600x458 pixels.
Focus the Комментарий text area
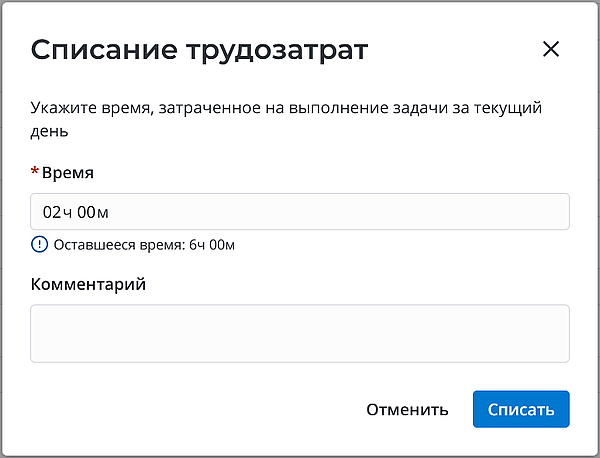tap(300, 333)
